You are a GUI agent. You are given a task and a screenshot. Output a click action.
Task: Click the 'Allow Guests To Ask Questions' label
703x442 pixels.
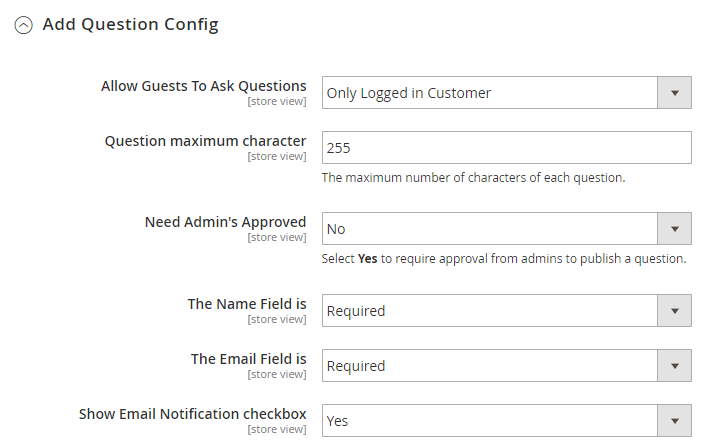(204, 86)
